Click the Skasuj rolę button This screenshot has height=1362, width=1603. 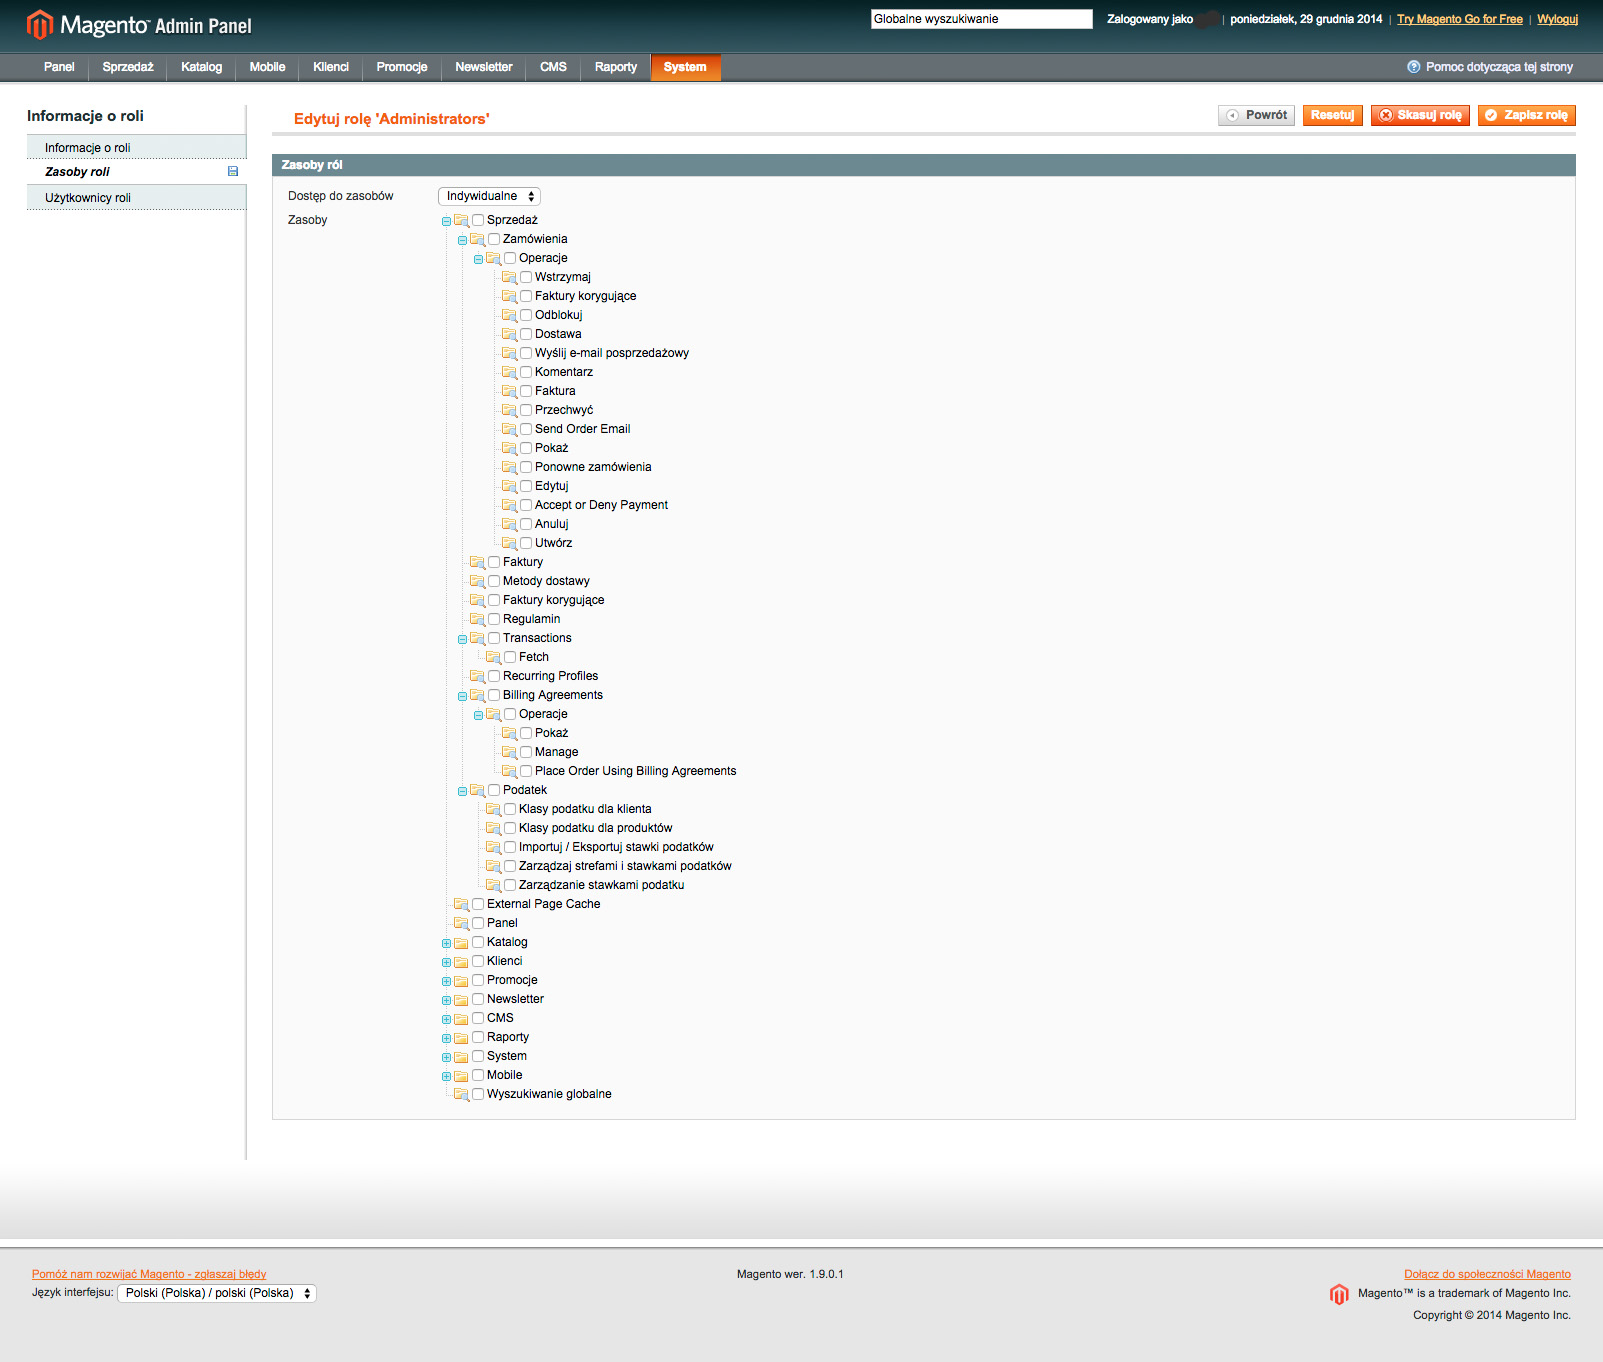tap(1420, 115)
